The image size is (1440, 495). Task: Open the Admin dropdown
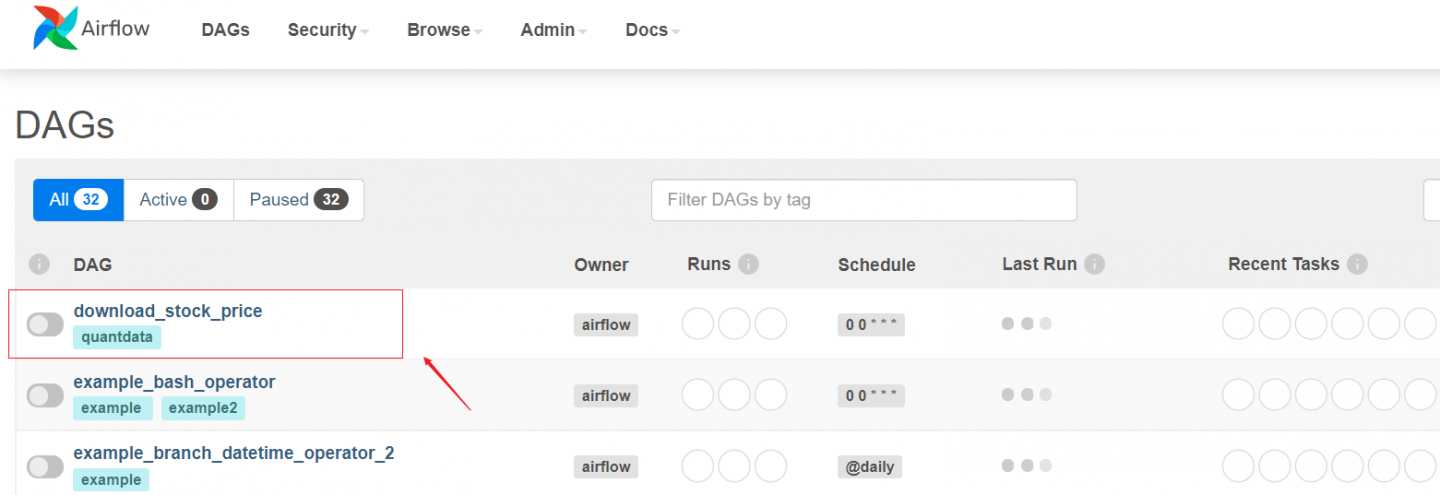pos(553,30)
